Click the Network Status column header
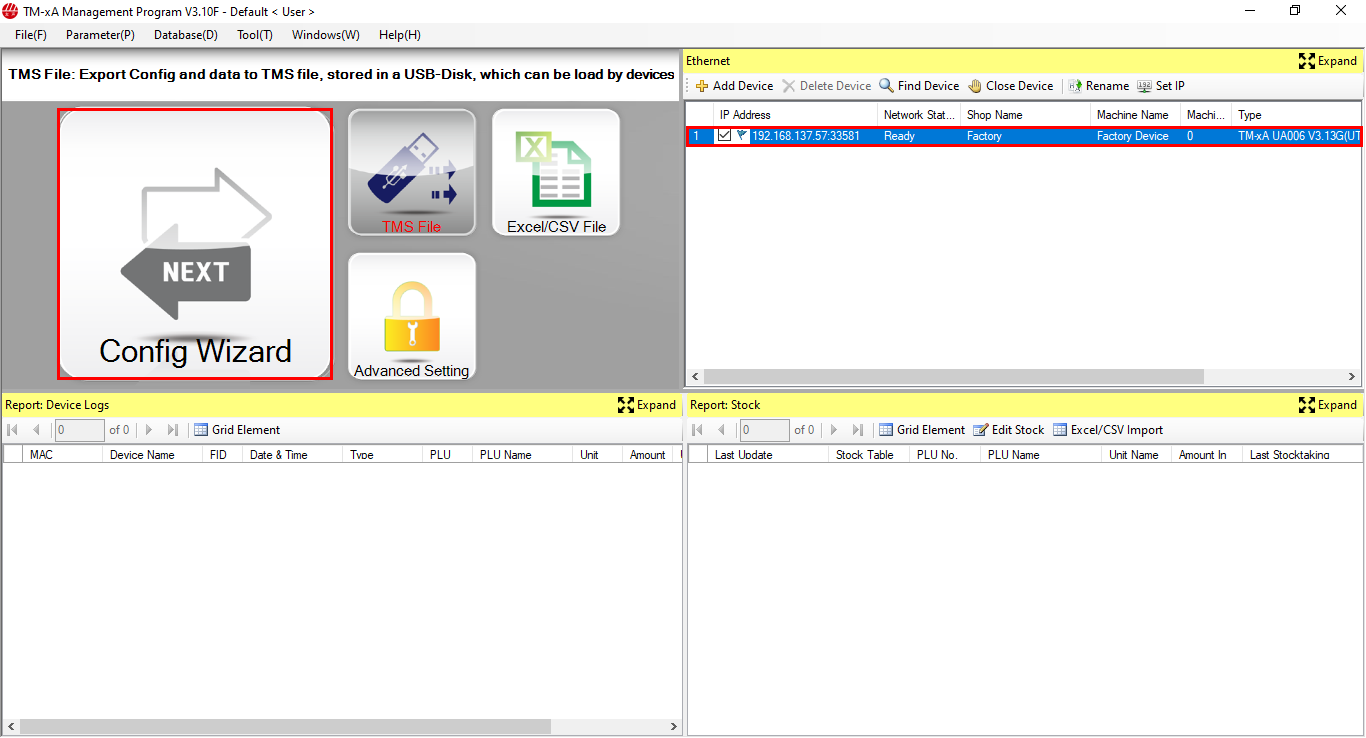The height and width of the screenshot is (738, 1366). [919, 115]
